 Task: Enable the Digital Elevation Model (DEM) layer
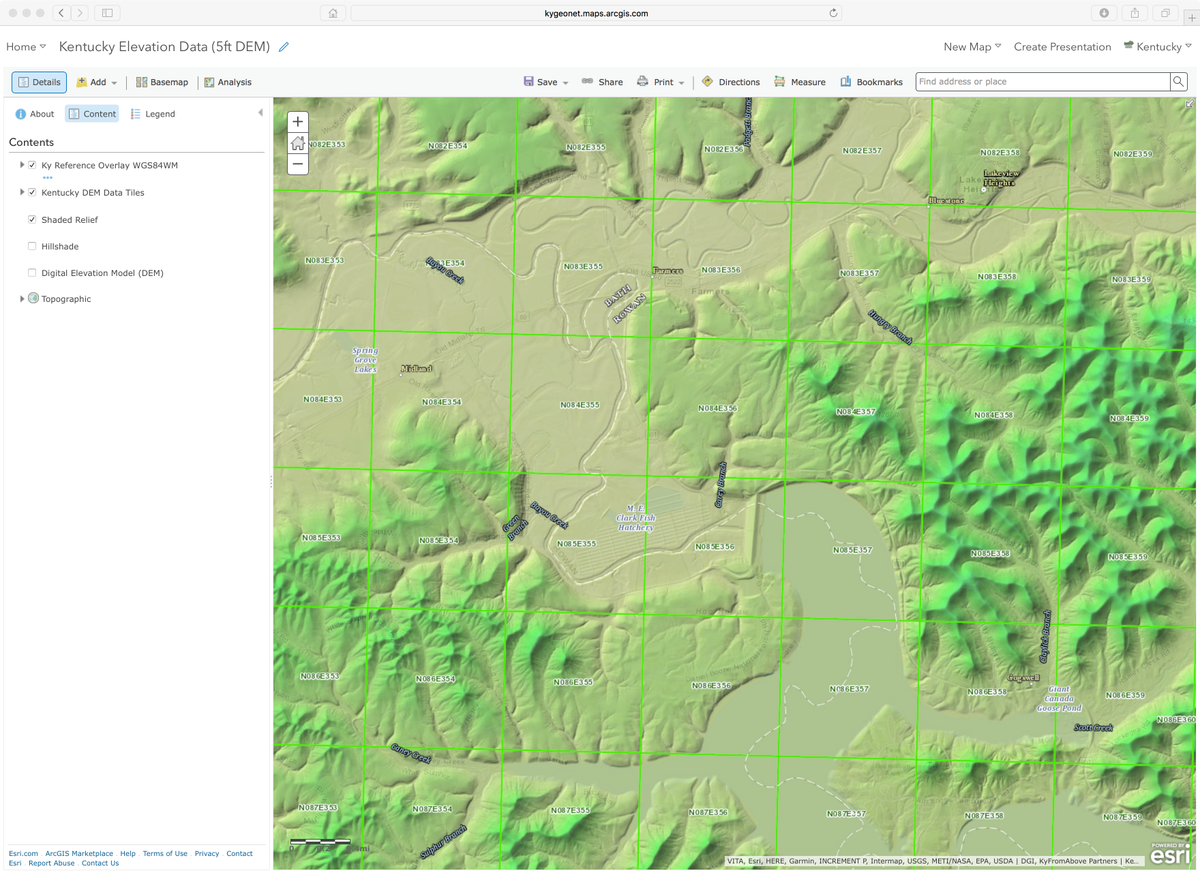click(32, 273)
